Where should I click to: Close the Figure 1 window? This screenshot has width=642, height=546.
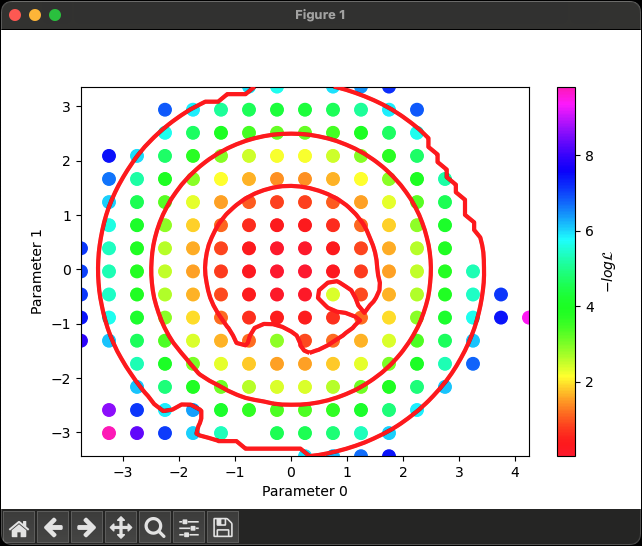point(15,15)
